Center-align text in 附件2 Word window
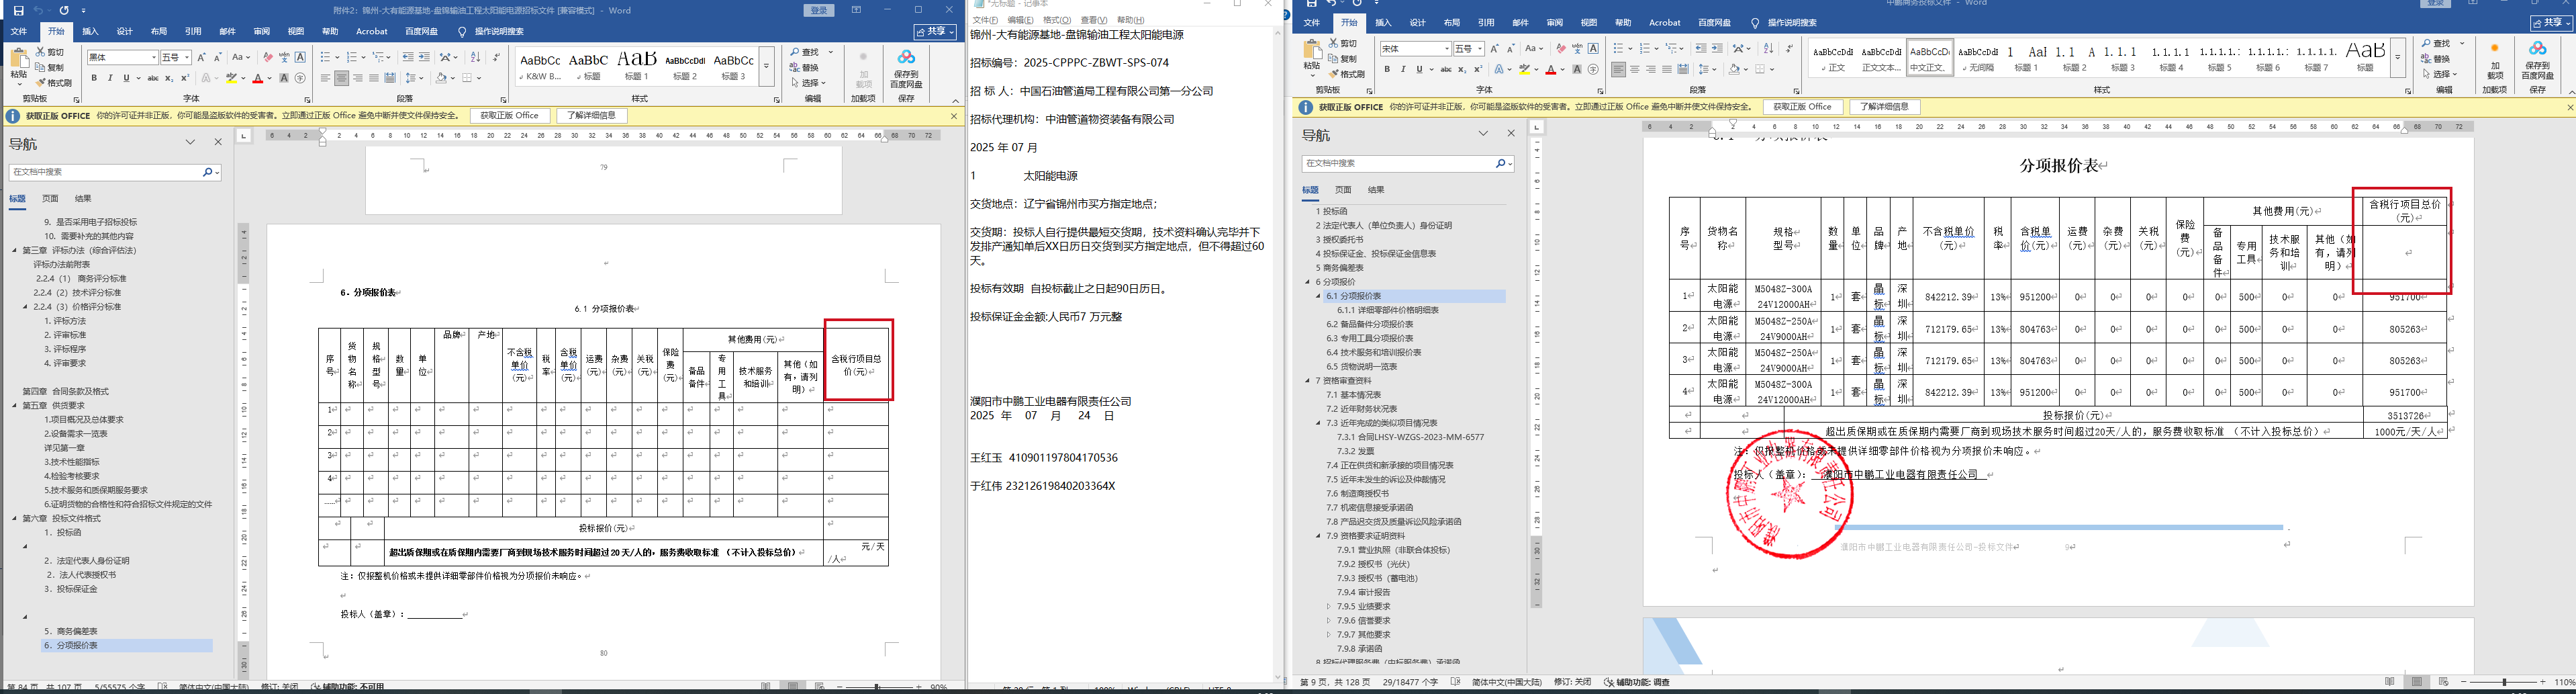 click(x=342, y=78)
